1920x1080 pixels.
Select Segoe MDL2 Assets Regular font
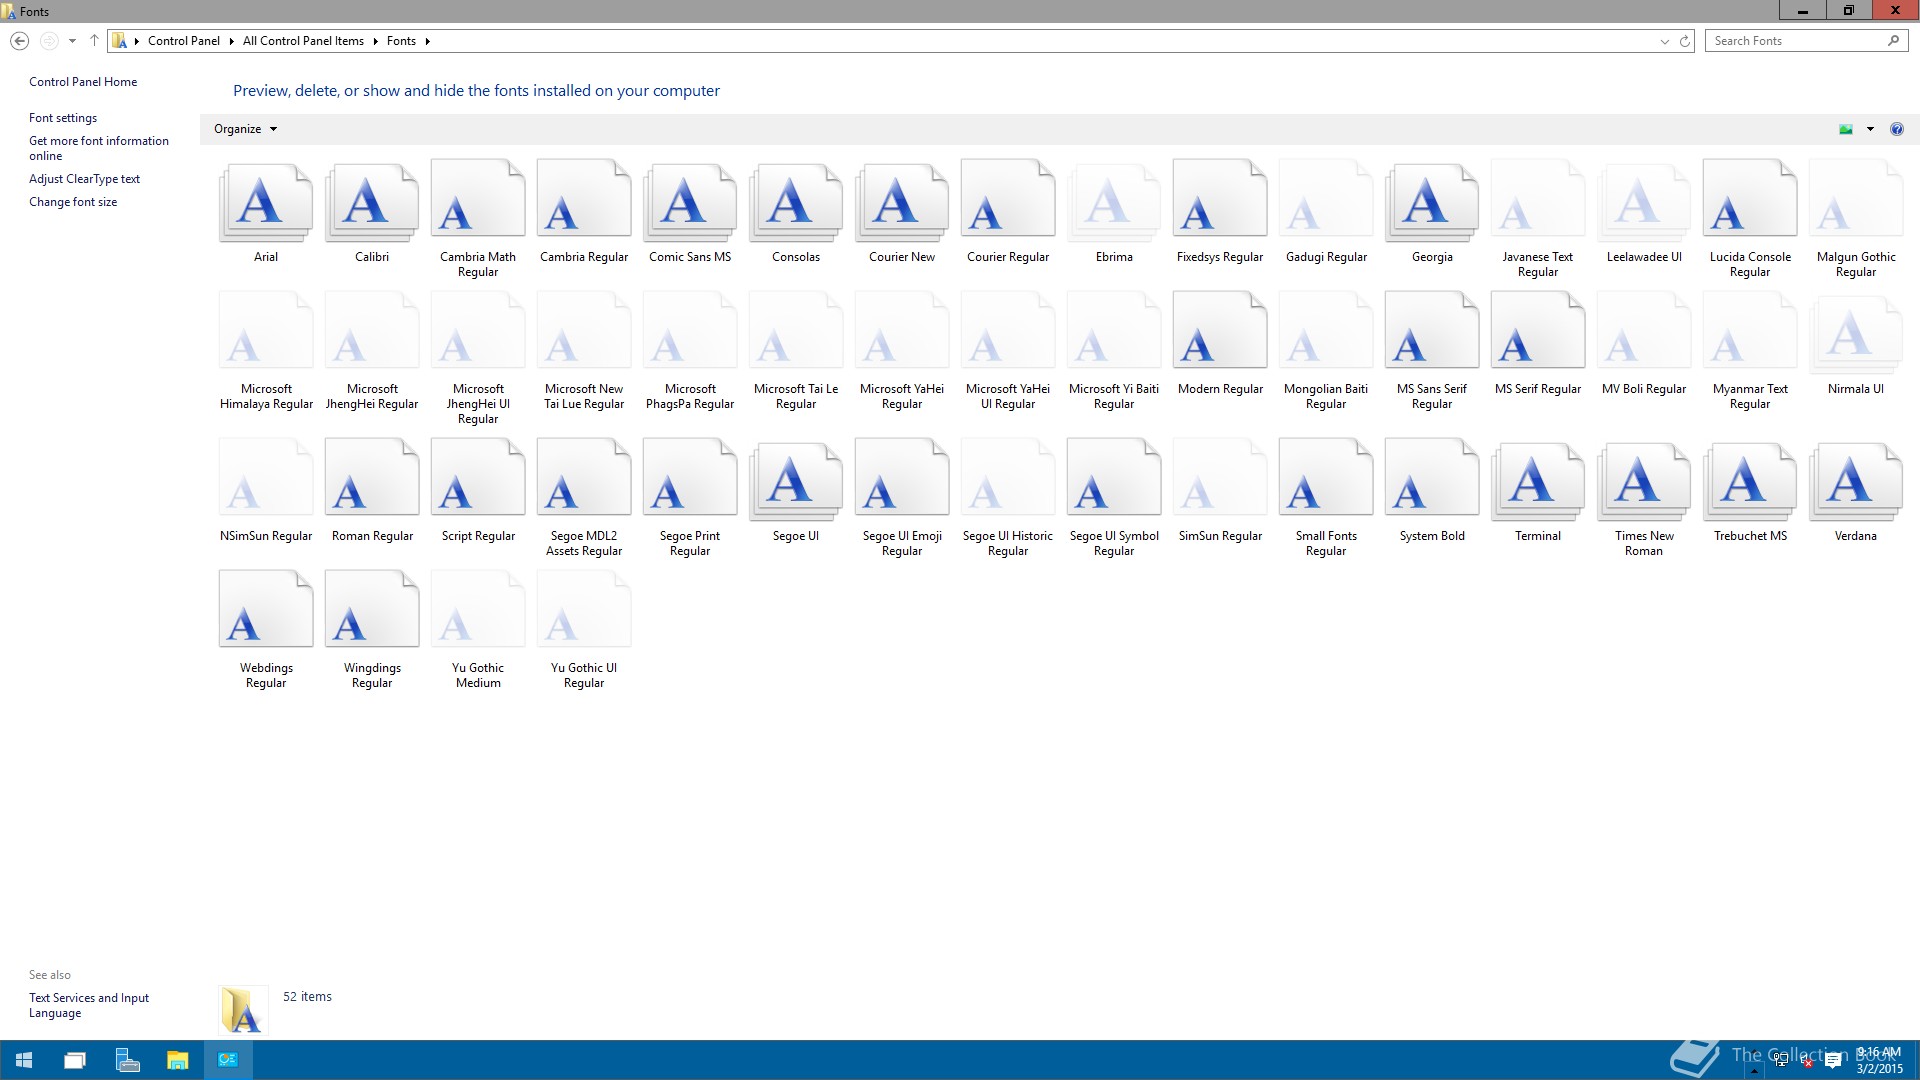click(x=584, y=478)
